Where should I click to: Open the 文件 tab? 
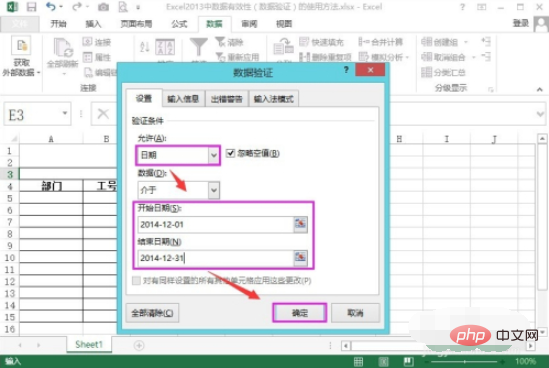coord(20,24)
